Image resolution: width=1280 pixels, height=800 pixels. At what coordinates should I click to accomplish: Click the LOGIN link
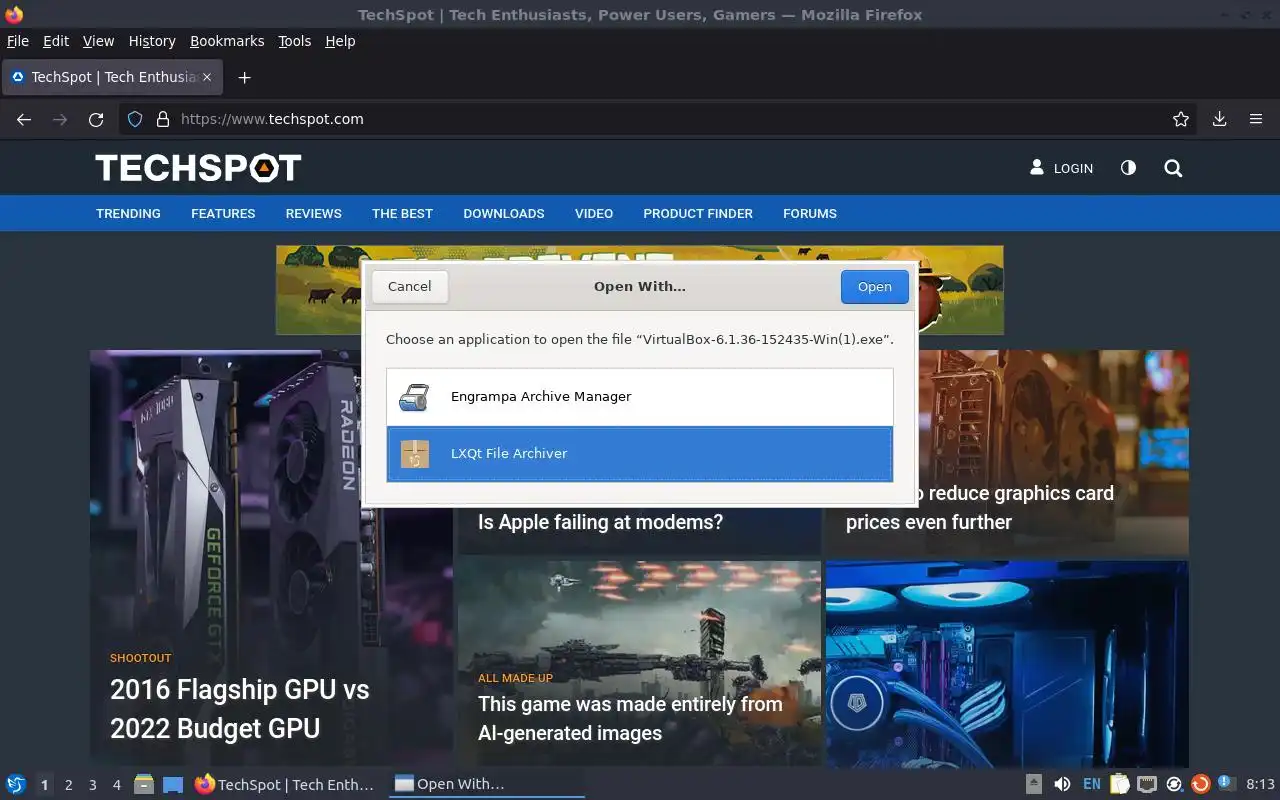[1062, 168]
